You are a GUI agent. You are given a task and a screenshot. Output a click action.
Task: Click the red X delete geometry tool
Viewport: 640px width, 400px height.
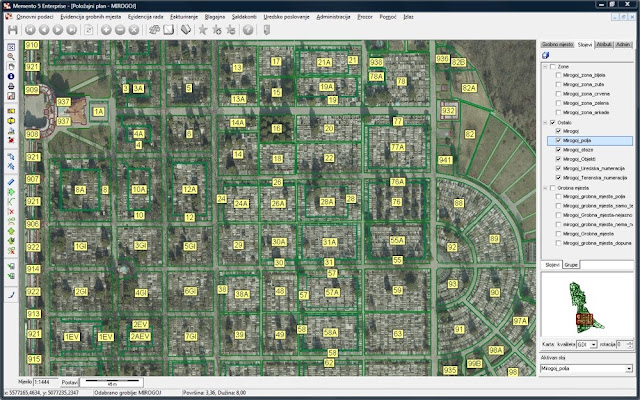pyautogui.click(x=11, y=211)
